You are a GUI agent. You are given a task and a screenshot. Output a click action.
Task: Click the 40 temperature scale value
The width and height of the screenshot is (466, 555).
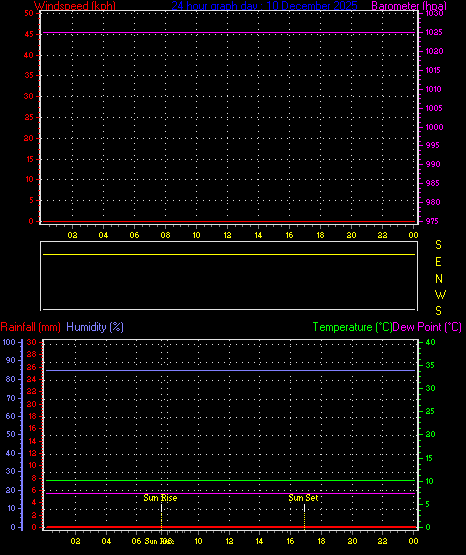430,342
